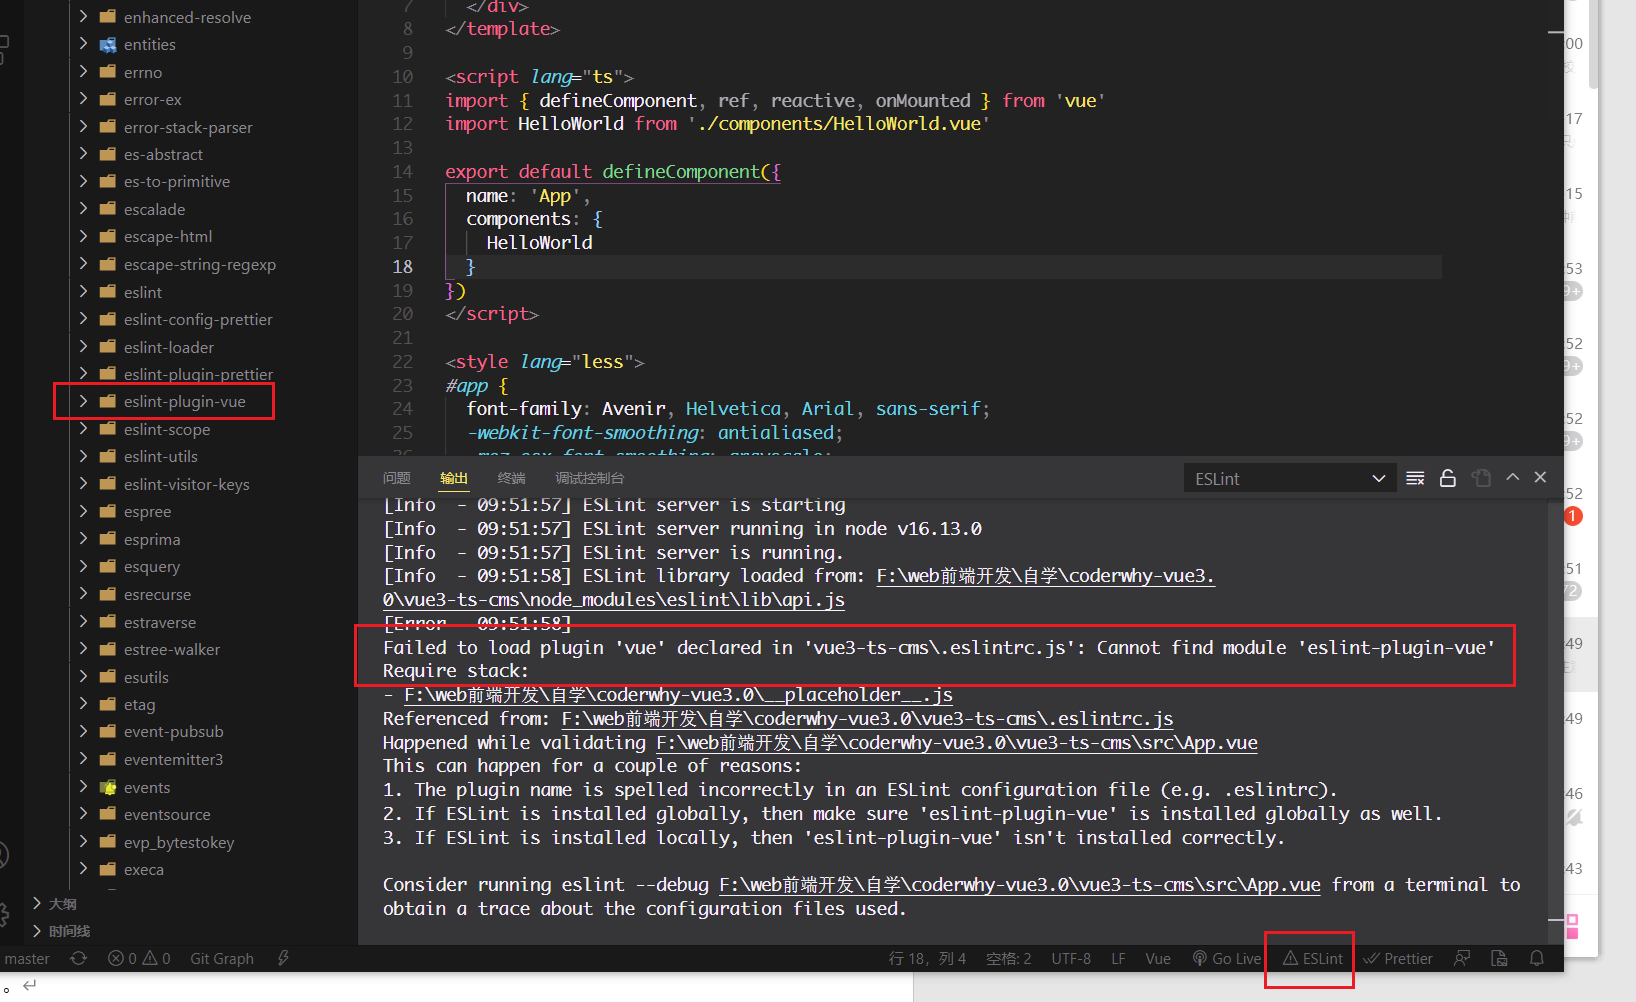
Task: Expand the 时间线 timeline section
Action: pyautogui.click(x=37, y=930)
